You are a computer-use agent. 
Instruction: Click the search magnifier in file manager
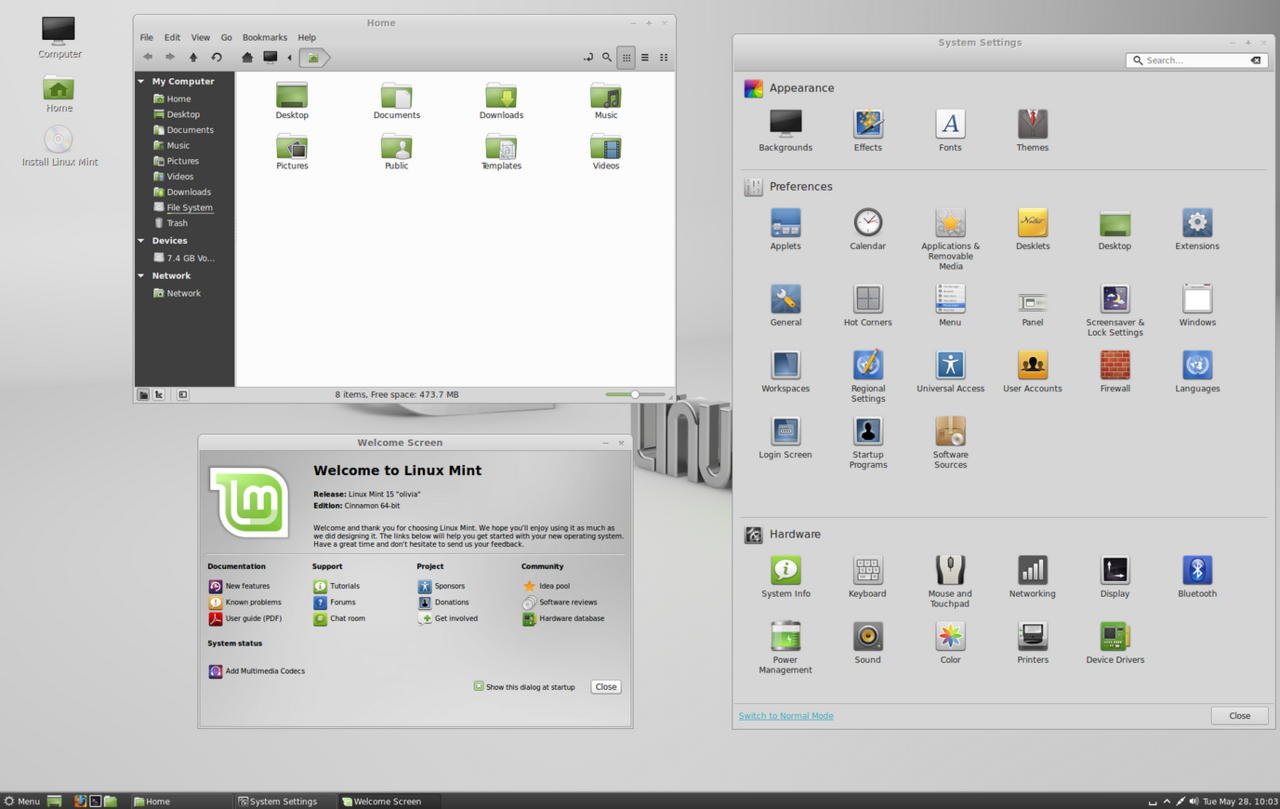(x=607, y=57)
